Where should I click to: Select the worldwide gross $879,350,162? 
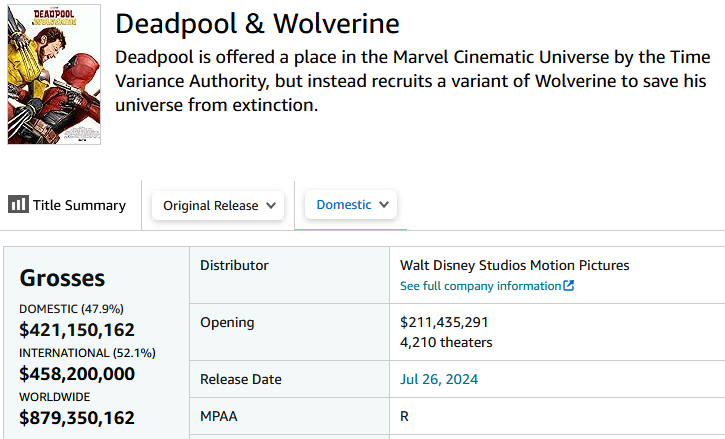click(77, 418)
